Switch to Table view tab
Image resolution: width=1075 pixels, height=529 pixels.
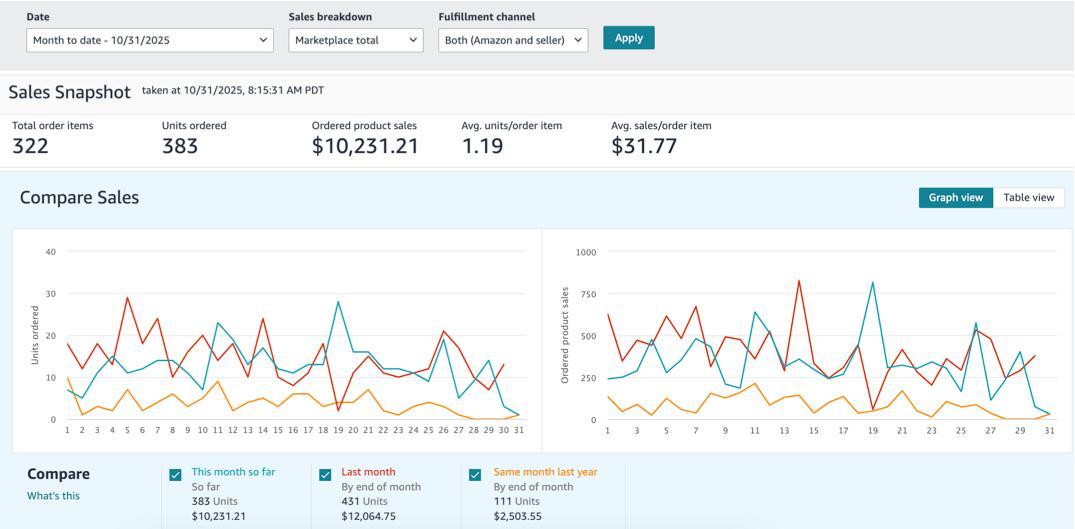1028,198
